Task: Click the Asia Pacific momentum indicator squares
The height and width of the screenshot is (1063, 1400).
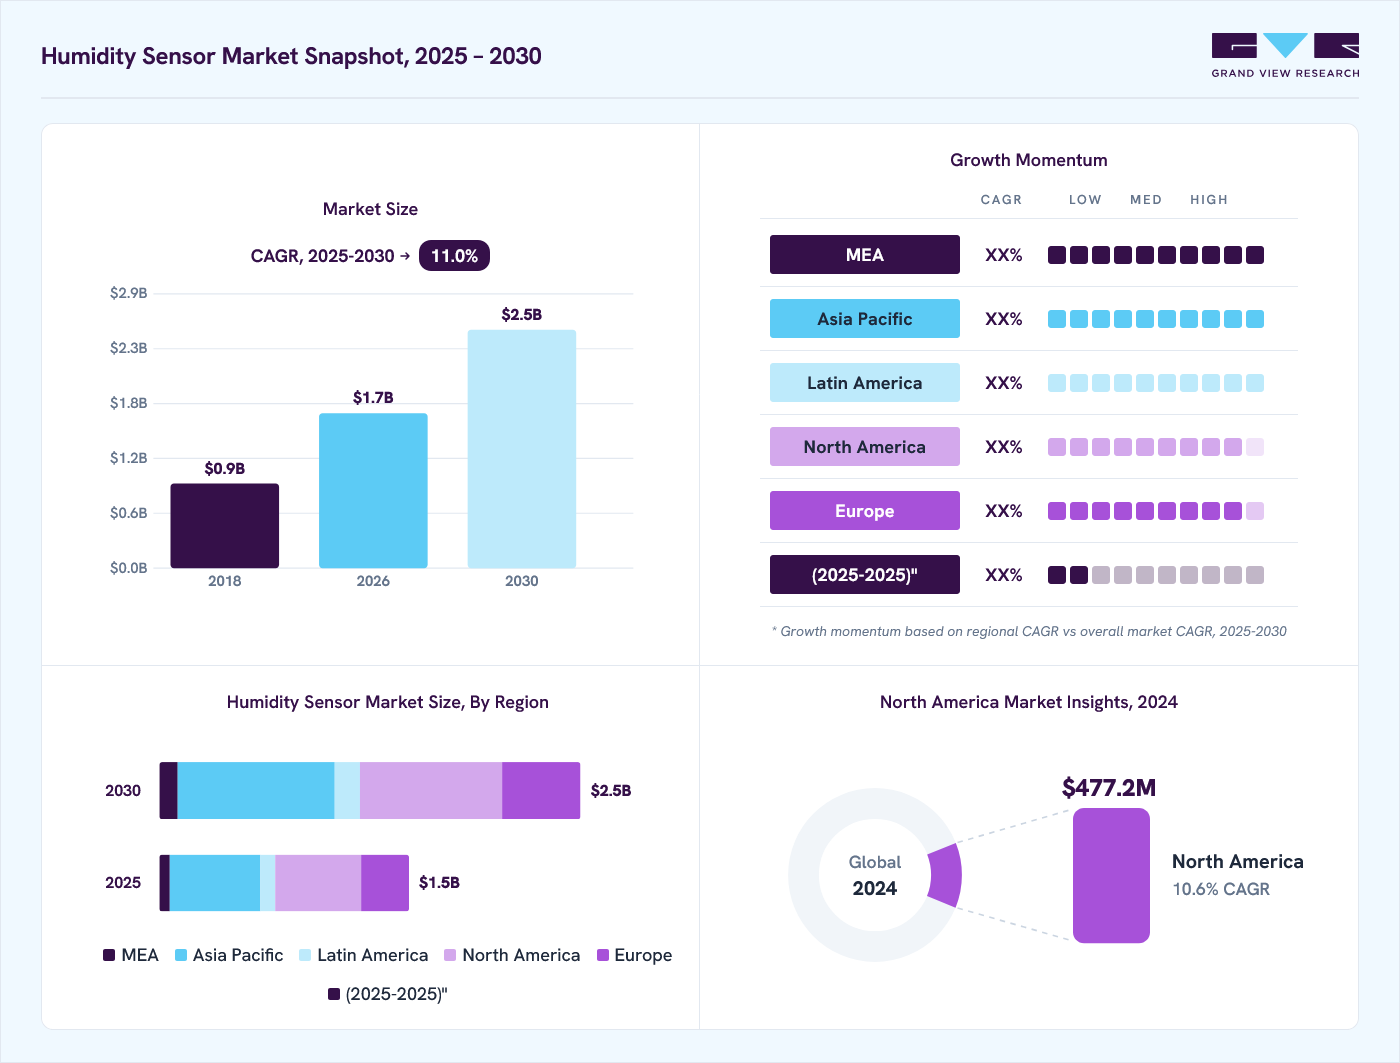Action: point(1156,319)
